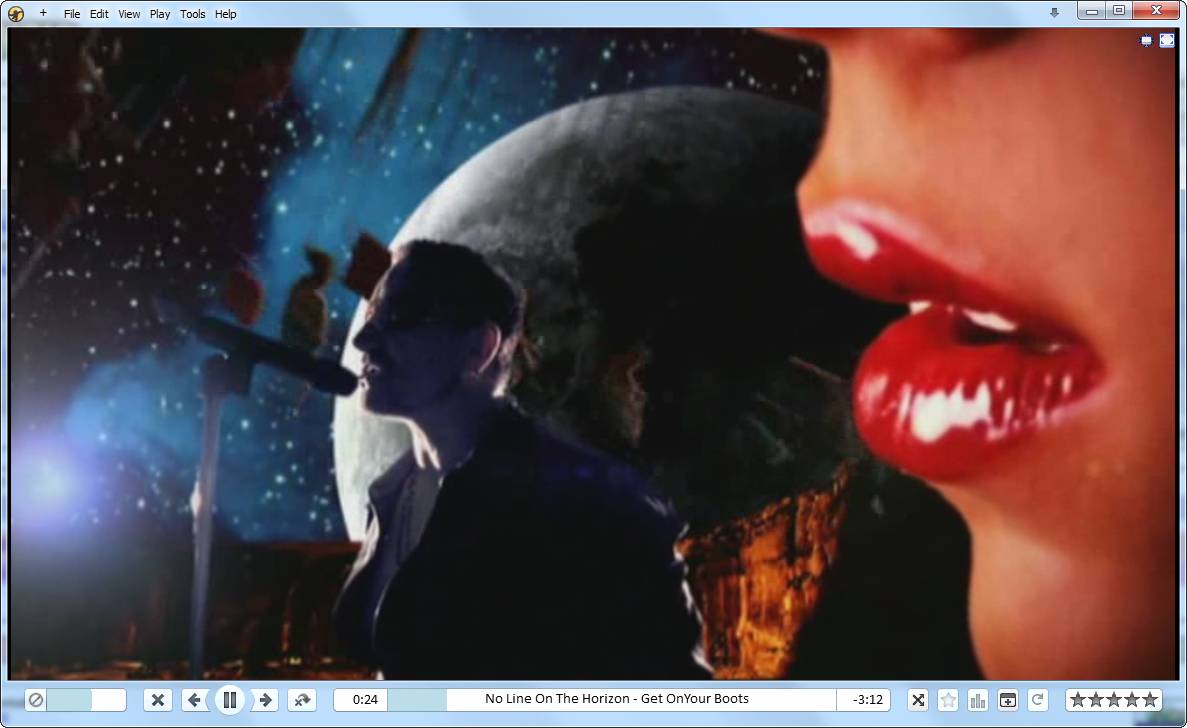Open the File menu
The image size is (1187, 728).
(x=72, y=14)
